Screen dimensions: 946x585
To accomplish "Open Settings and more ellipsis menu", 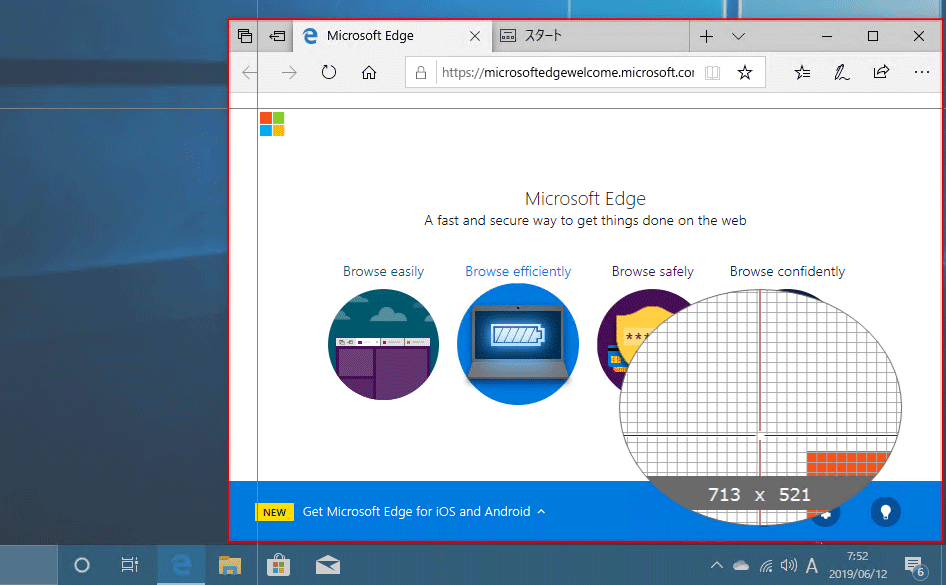I will (921, 73).
